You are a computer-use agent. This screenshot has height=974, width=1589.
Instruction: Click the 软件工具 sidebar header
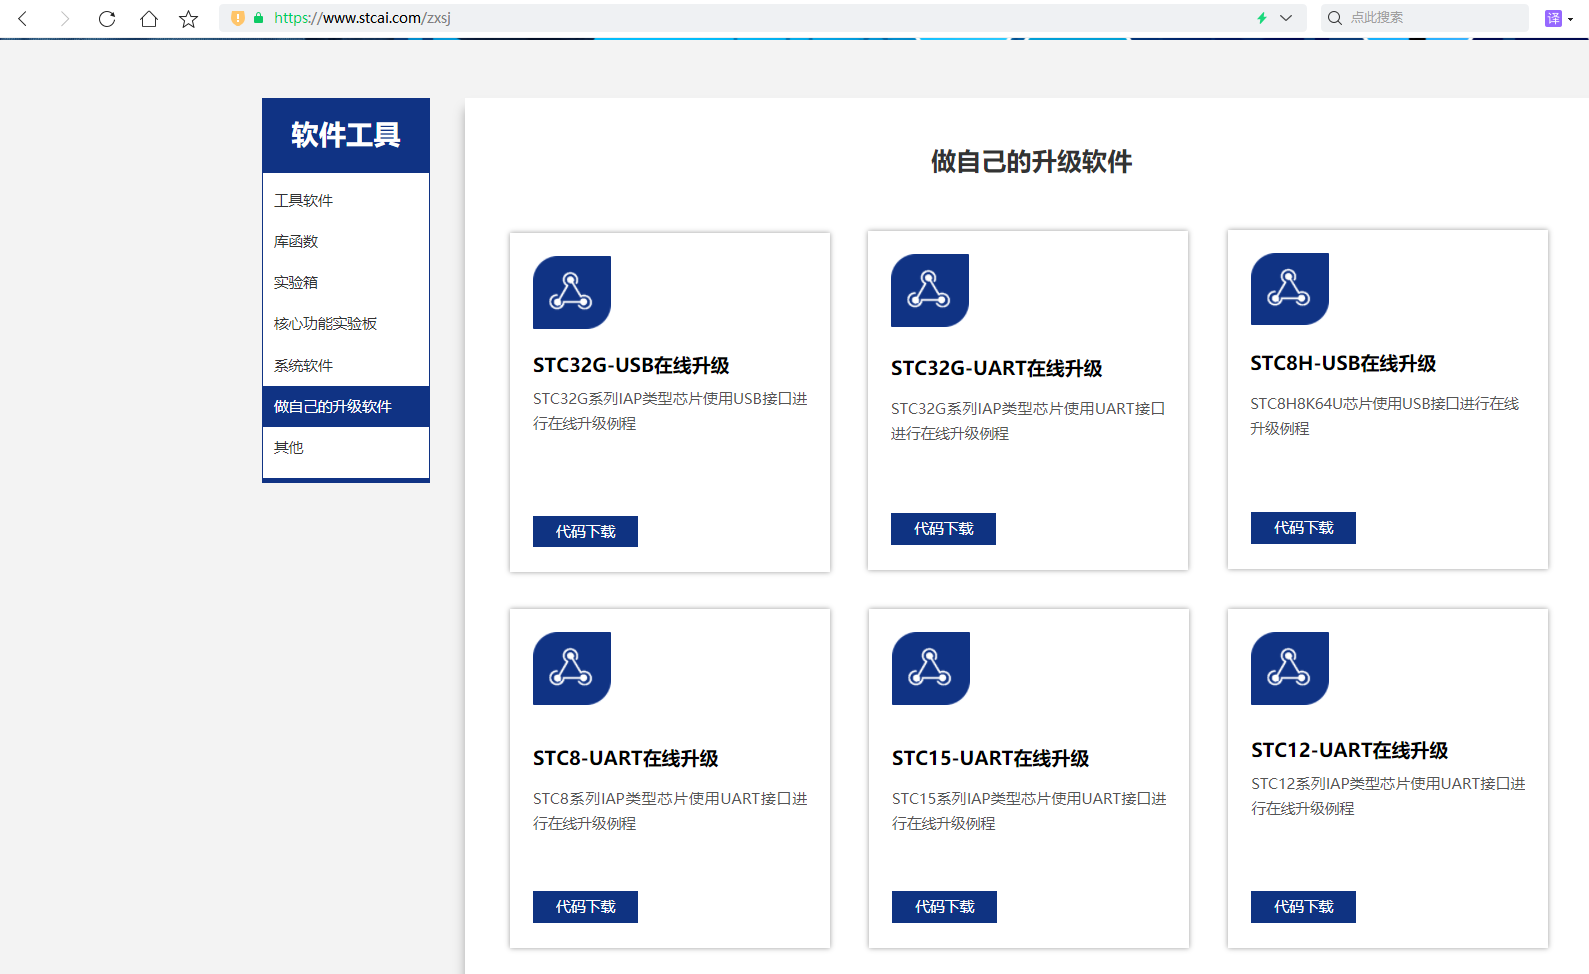346,135
